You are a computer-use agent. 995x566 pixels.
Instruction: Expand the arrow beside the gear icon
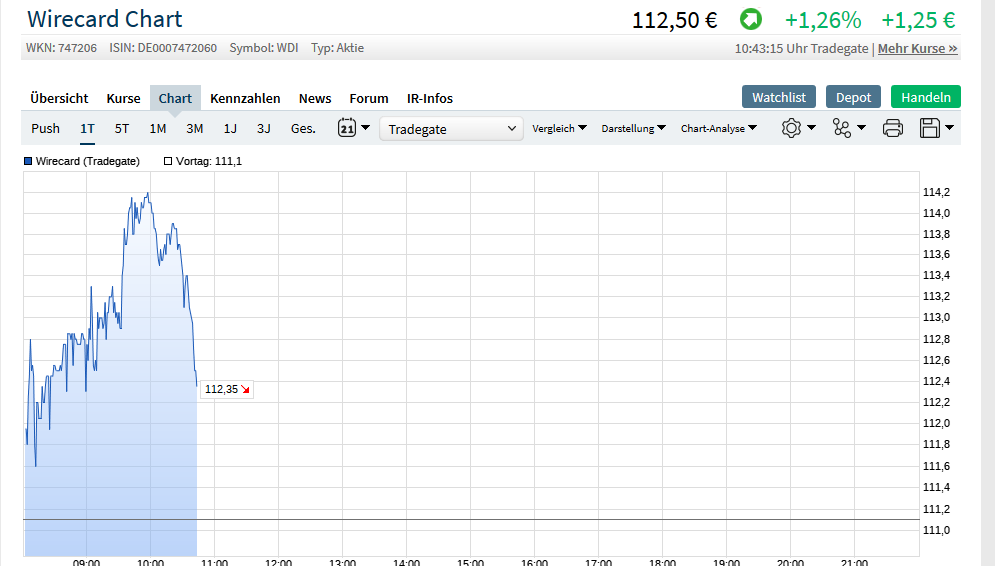click(x=811, y=128)
